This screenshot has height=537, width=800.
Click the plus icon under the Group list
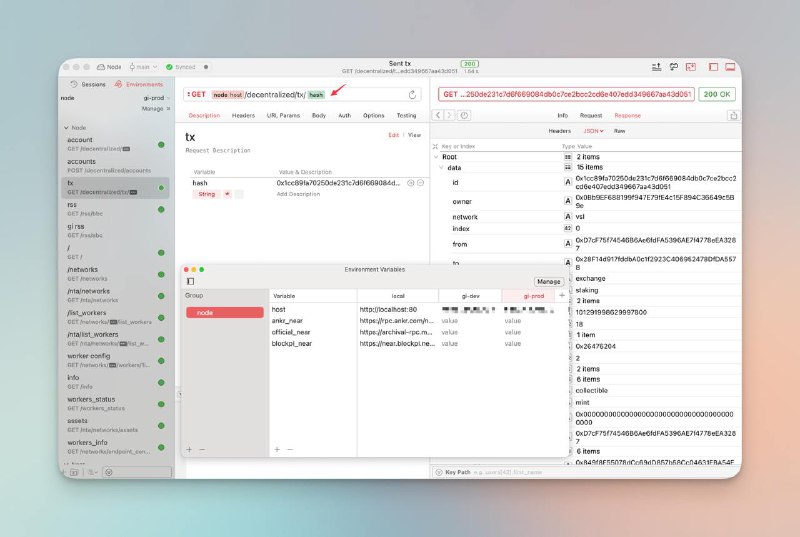tap(188, 449)
